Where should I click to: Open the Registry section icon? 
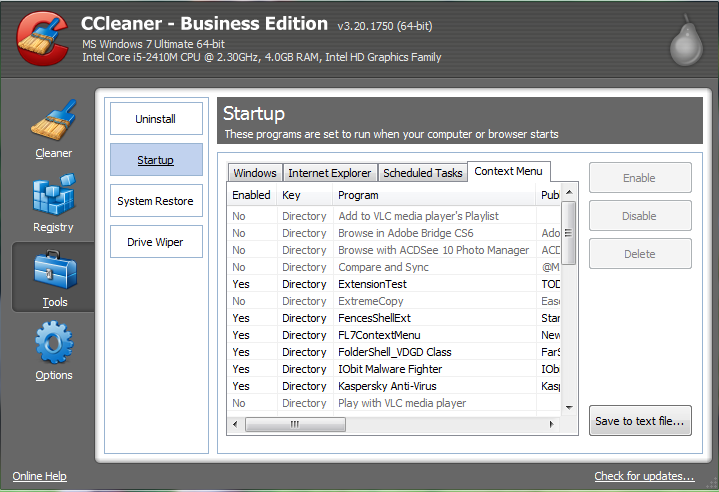point(54,194)
